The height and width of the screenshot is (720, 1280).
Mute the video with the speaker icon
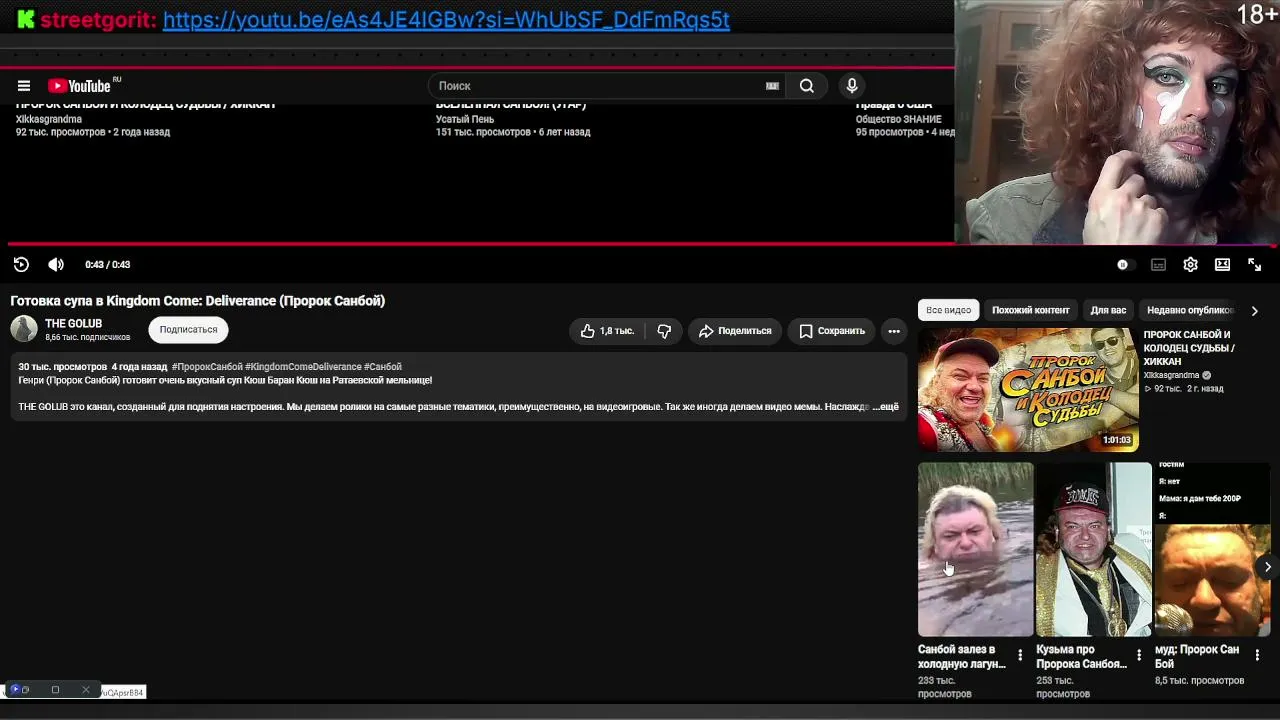point(56,265)
